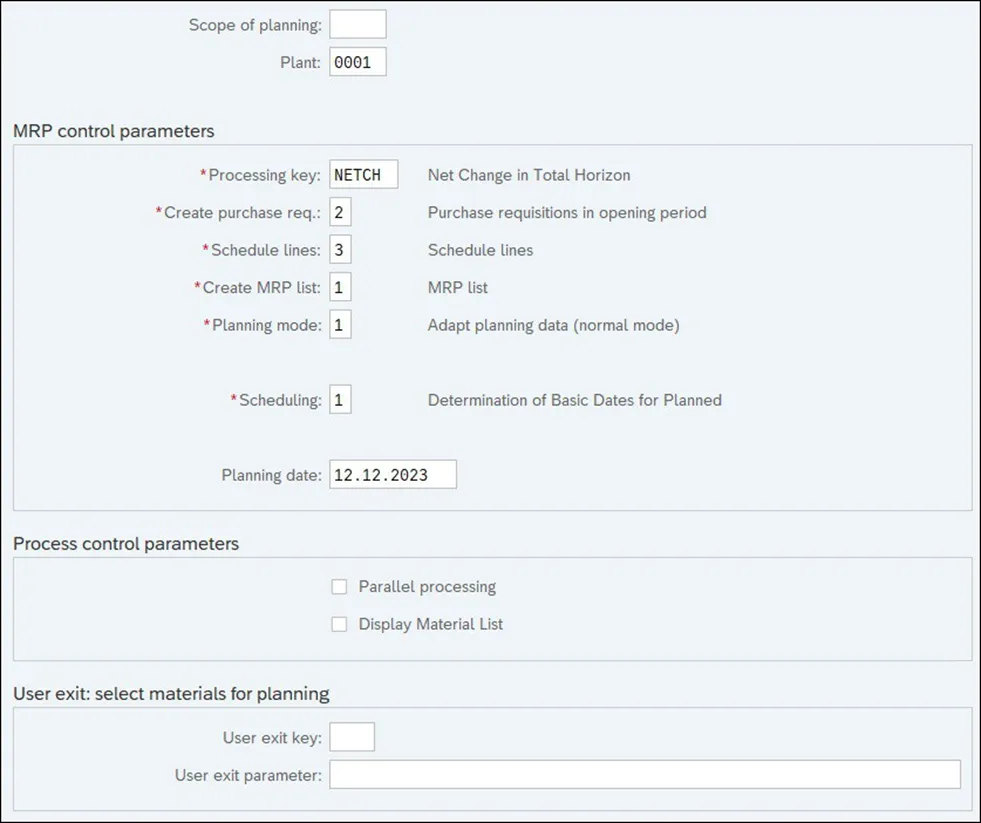The width and height of the screenshot is (981, 823).
Task: Click the Planning mode input field
Action: [340, 325]
